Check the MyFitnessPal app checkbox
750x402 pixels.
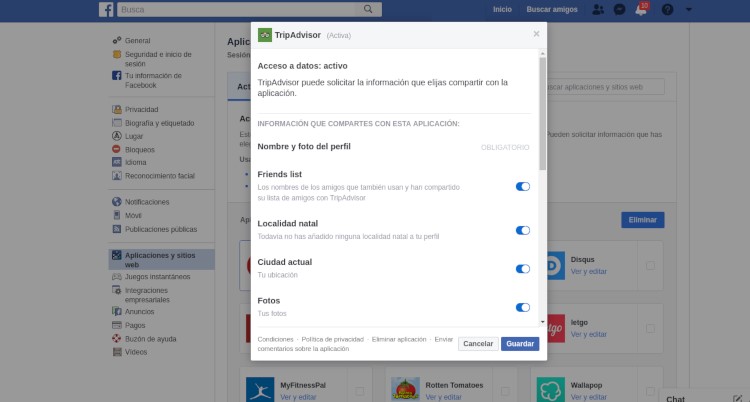point(359,391)
